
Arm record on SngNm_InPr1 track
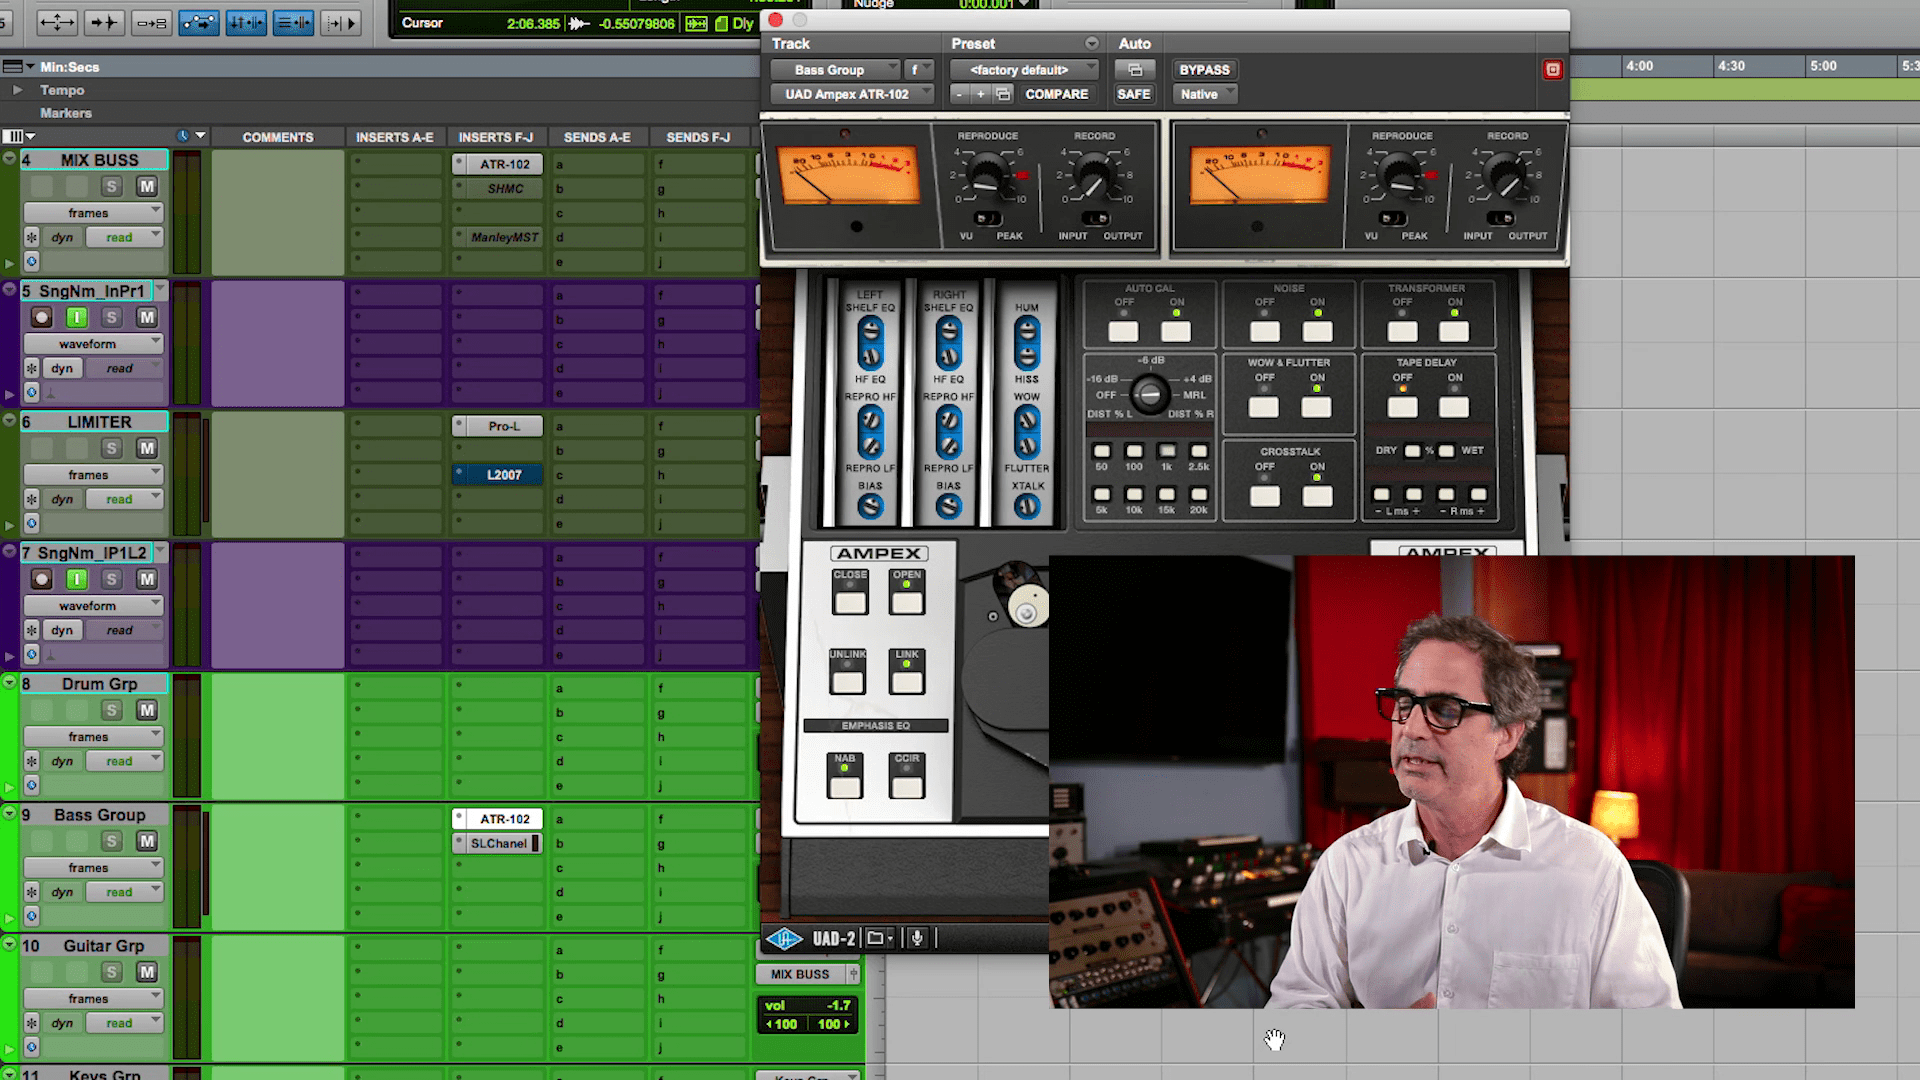[41, 318]
